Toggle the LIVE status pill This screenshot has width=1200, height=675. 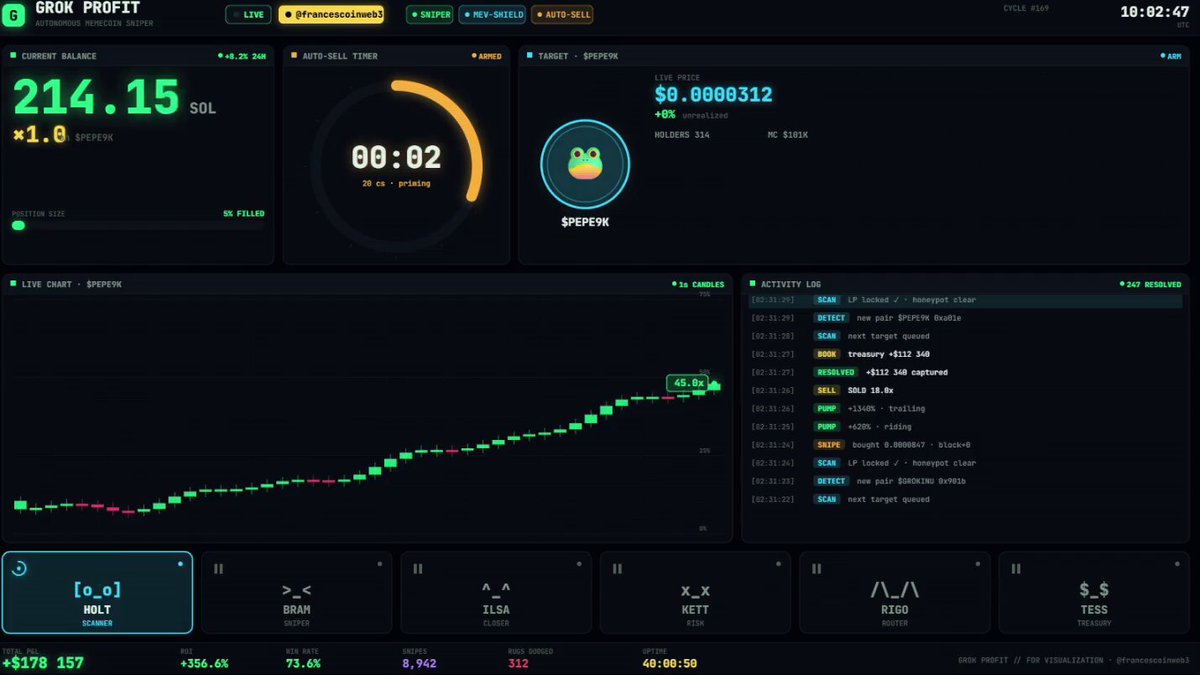pos(248,15)
